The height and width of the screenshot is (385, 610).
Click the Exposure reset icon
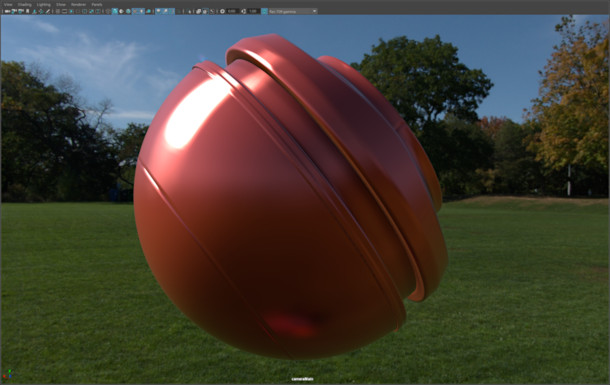point(223,11)
